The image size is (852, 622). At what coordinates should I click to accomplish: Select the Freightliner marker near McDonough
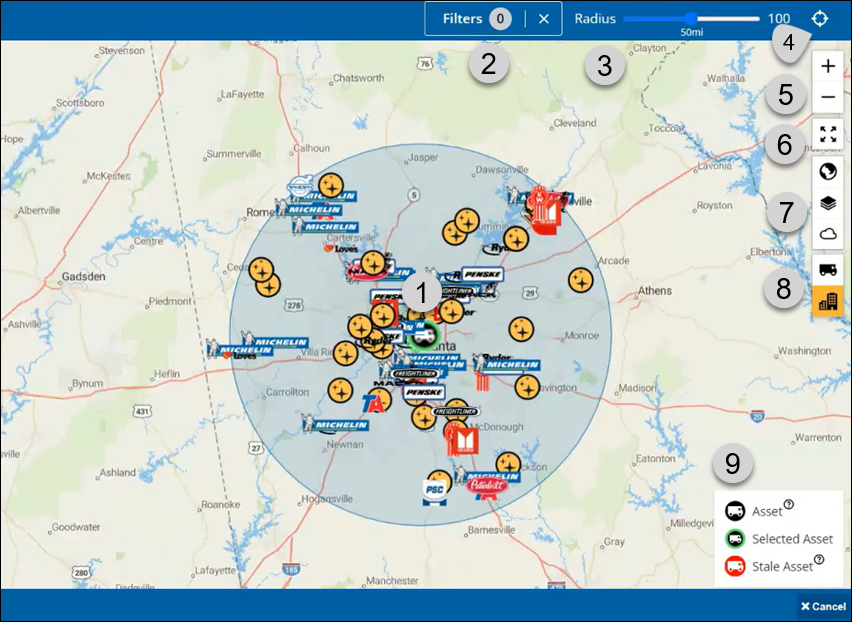pos(456,412)
